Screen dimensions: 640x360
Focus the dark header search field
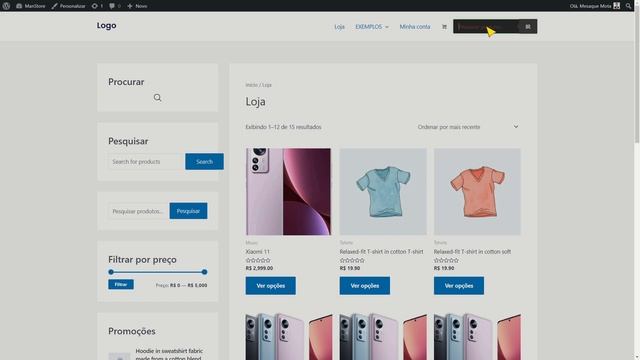486,27
